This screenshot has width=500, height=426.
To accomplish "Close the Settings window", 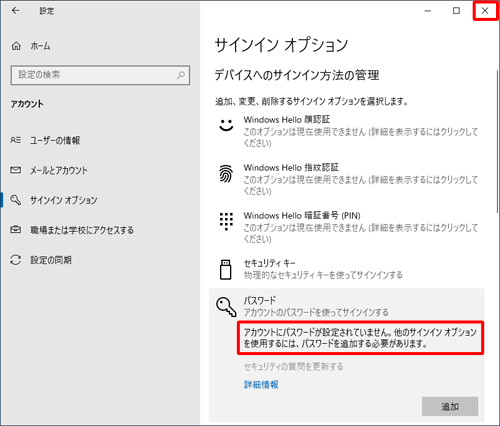I will (x=485, y=11).
